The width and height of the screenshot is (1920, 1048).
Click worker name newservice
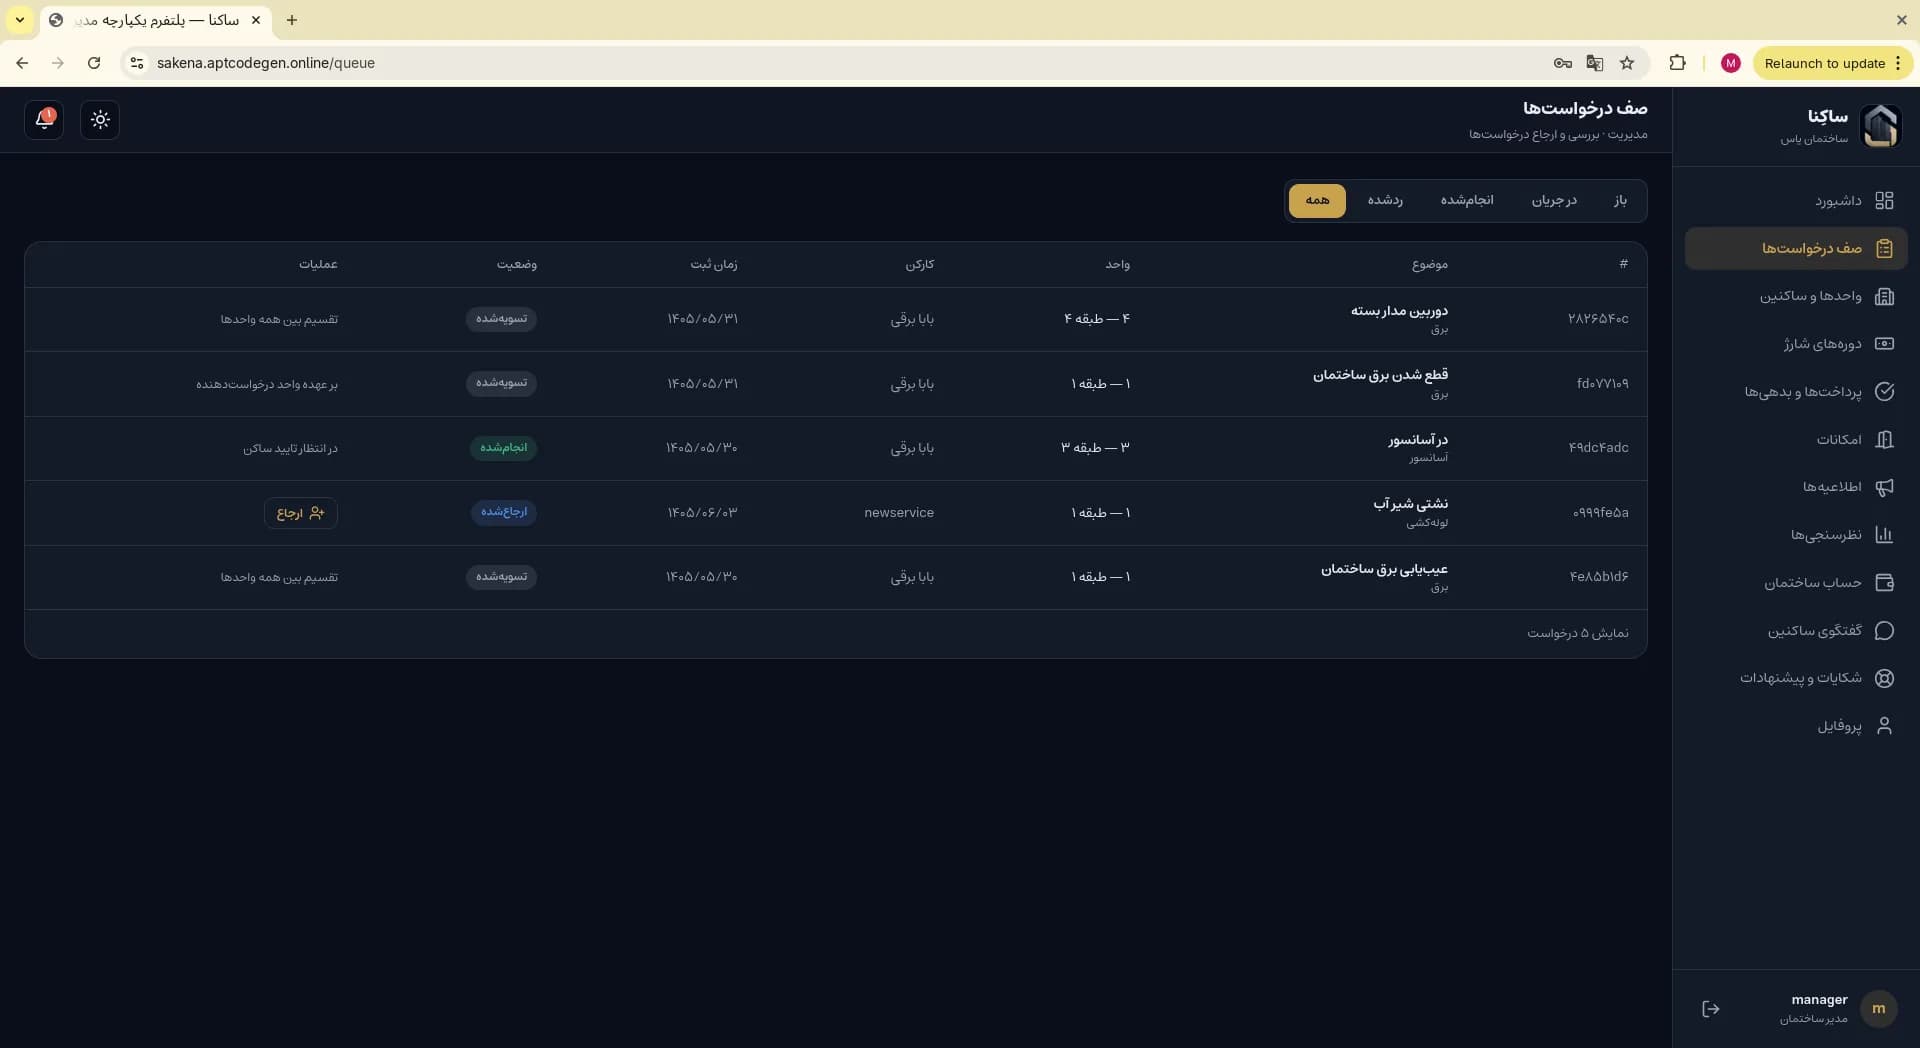(899, 513)
